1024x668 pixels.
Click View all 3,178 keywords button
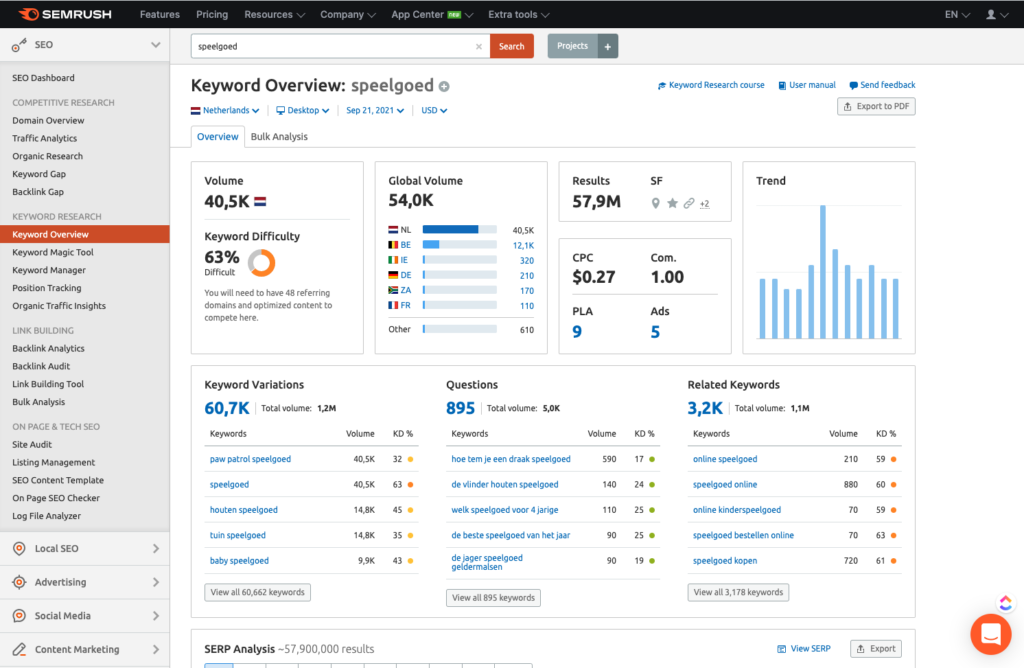click(738, 592)
